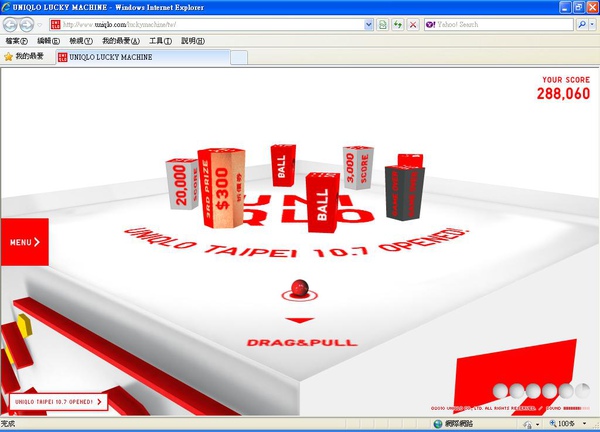Select the UNIQLO LUCKY MACHINE tab

point(143,57)
